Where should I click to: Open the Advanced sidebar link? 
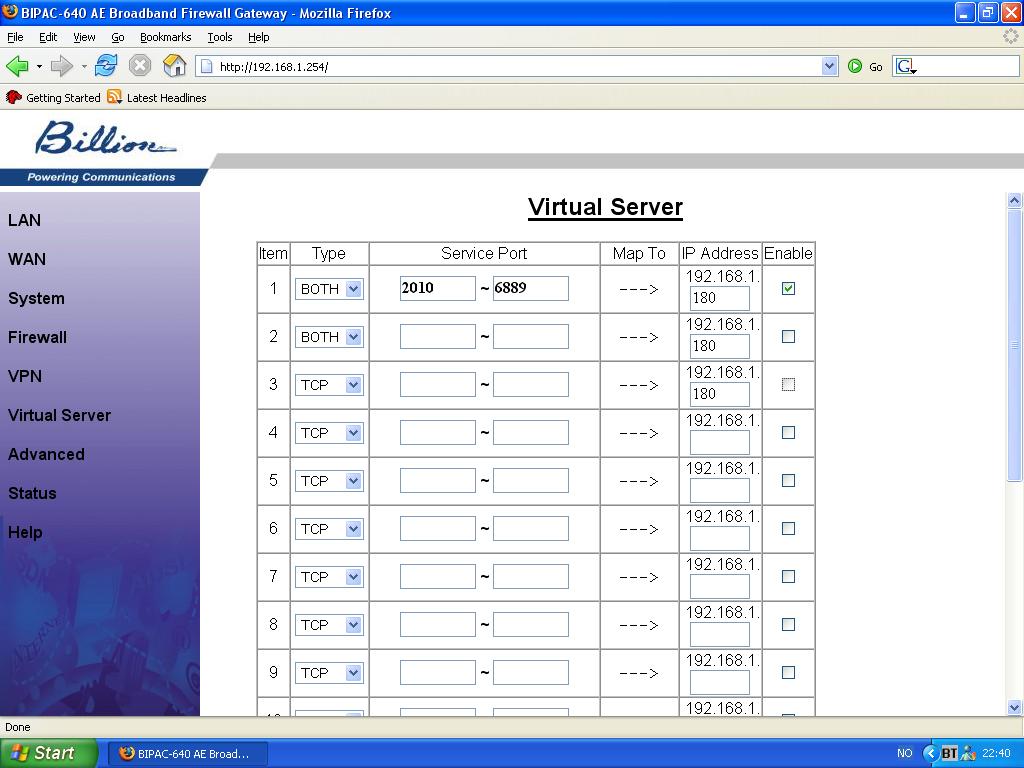point(46,455)
